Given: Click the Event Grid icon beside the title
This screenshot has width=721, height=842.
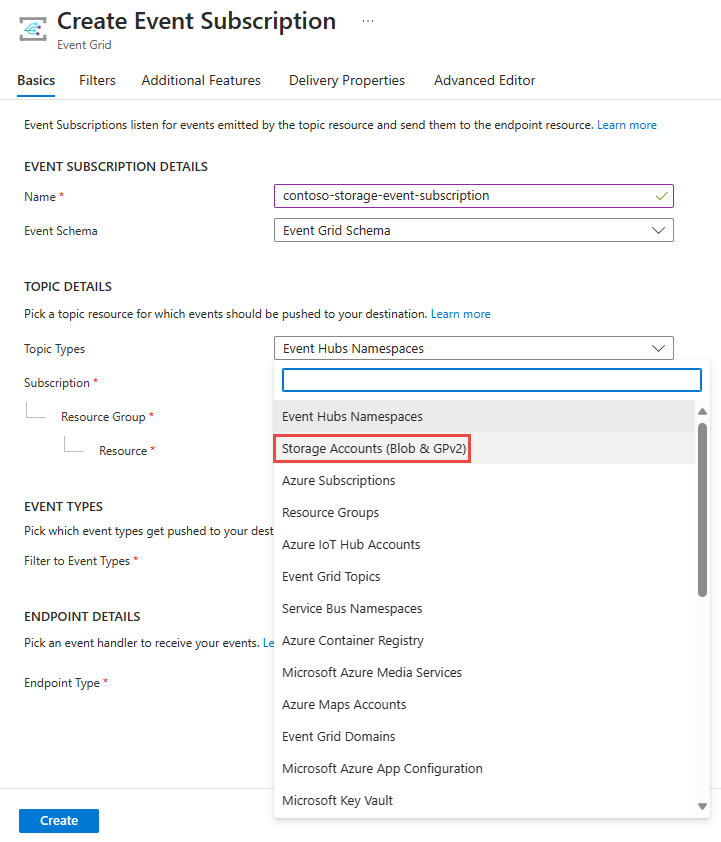Looking at the screenshot, I should click(31, 27).
